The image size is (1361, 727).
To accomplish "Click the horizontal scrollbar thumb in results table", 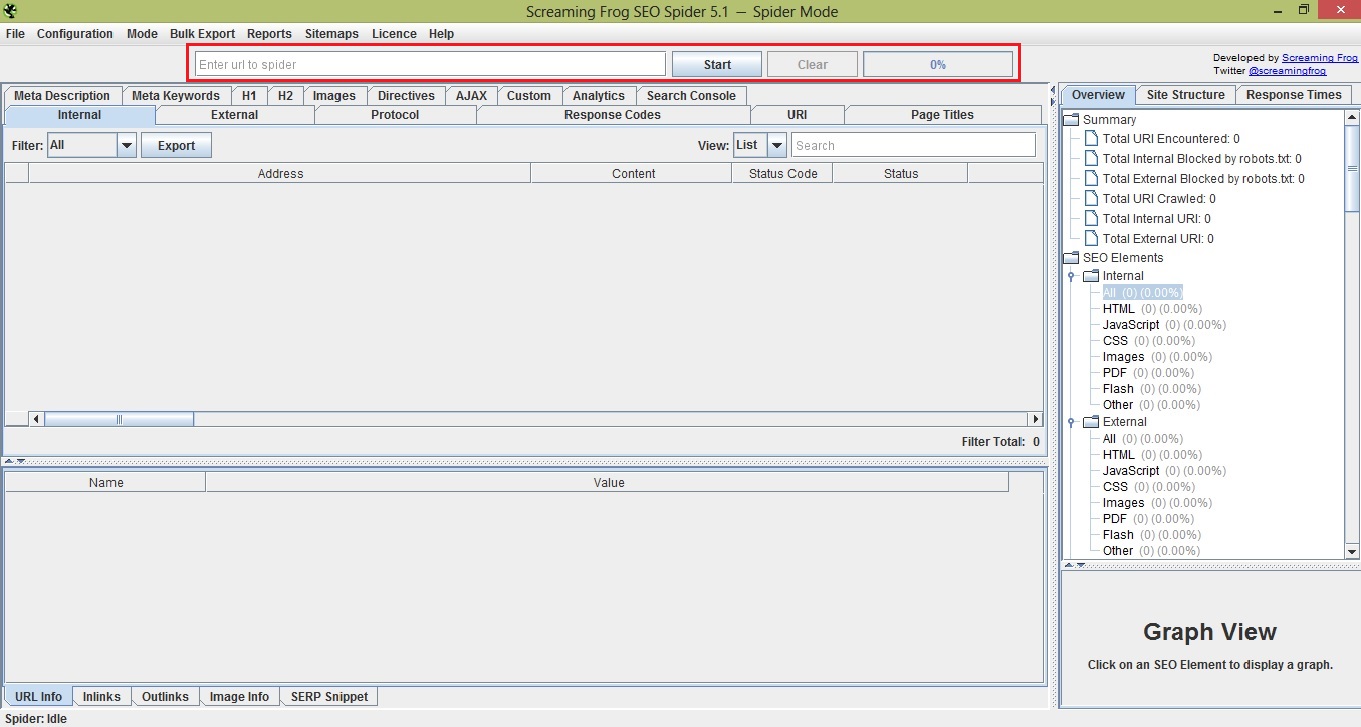I will pos(119,419).
